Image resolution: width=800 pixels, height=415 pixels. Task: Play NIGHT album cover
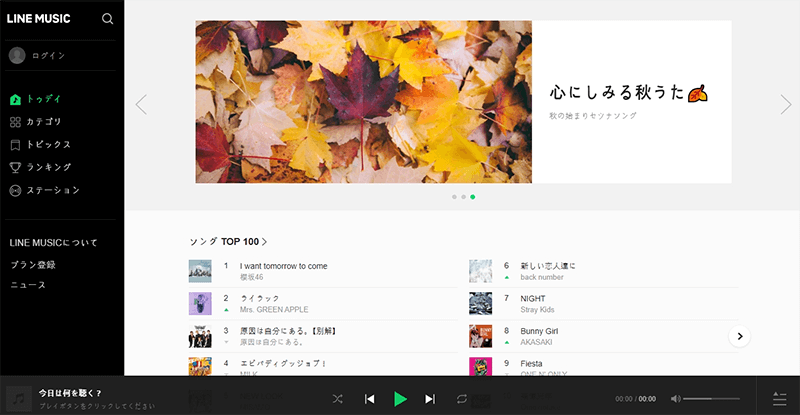coord(481,304)
